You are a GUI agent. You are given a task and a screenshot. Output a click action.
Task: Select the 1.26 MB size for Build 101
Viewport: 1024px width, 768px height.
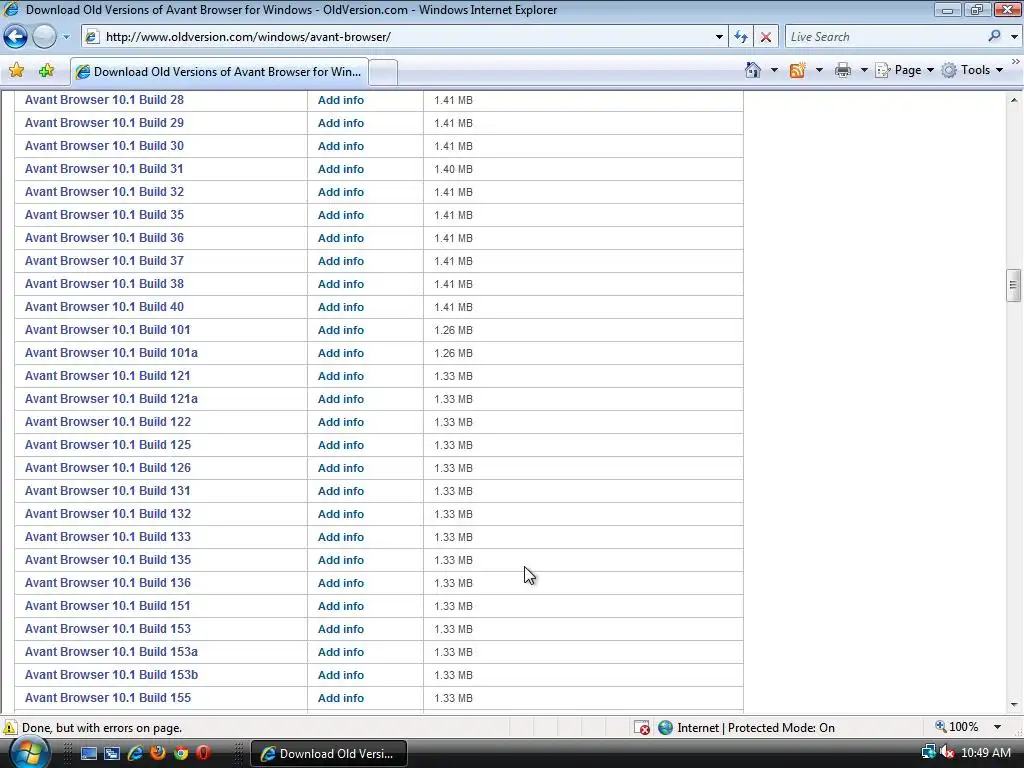coord(453,330)
